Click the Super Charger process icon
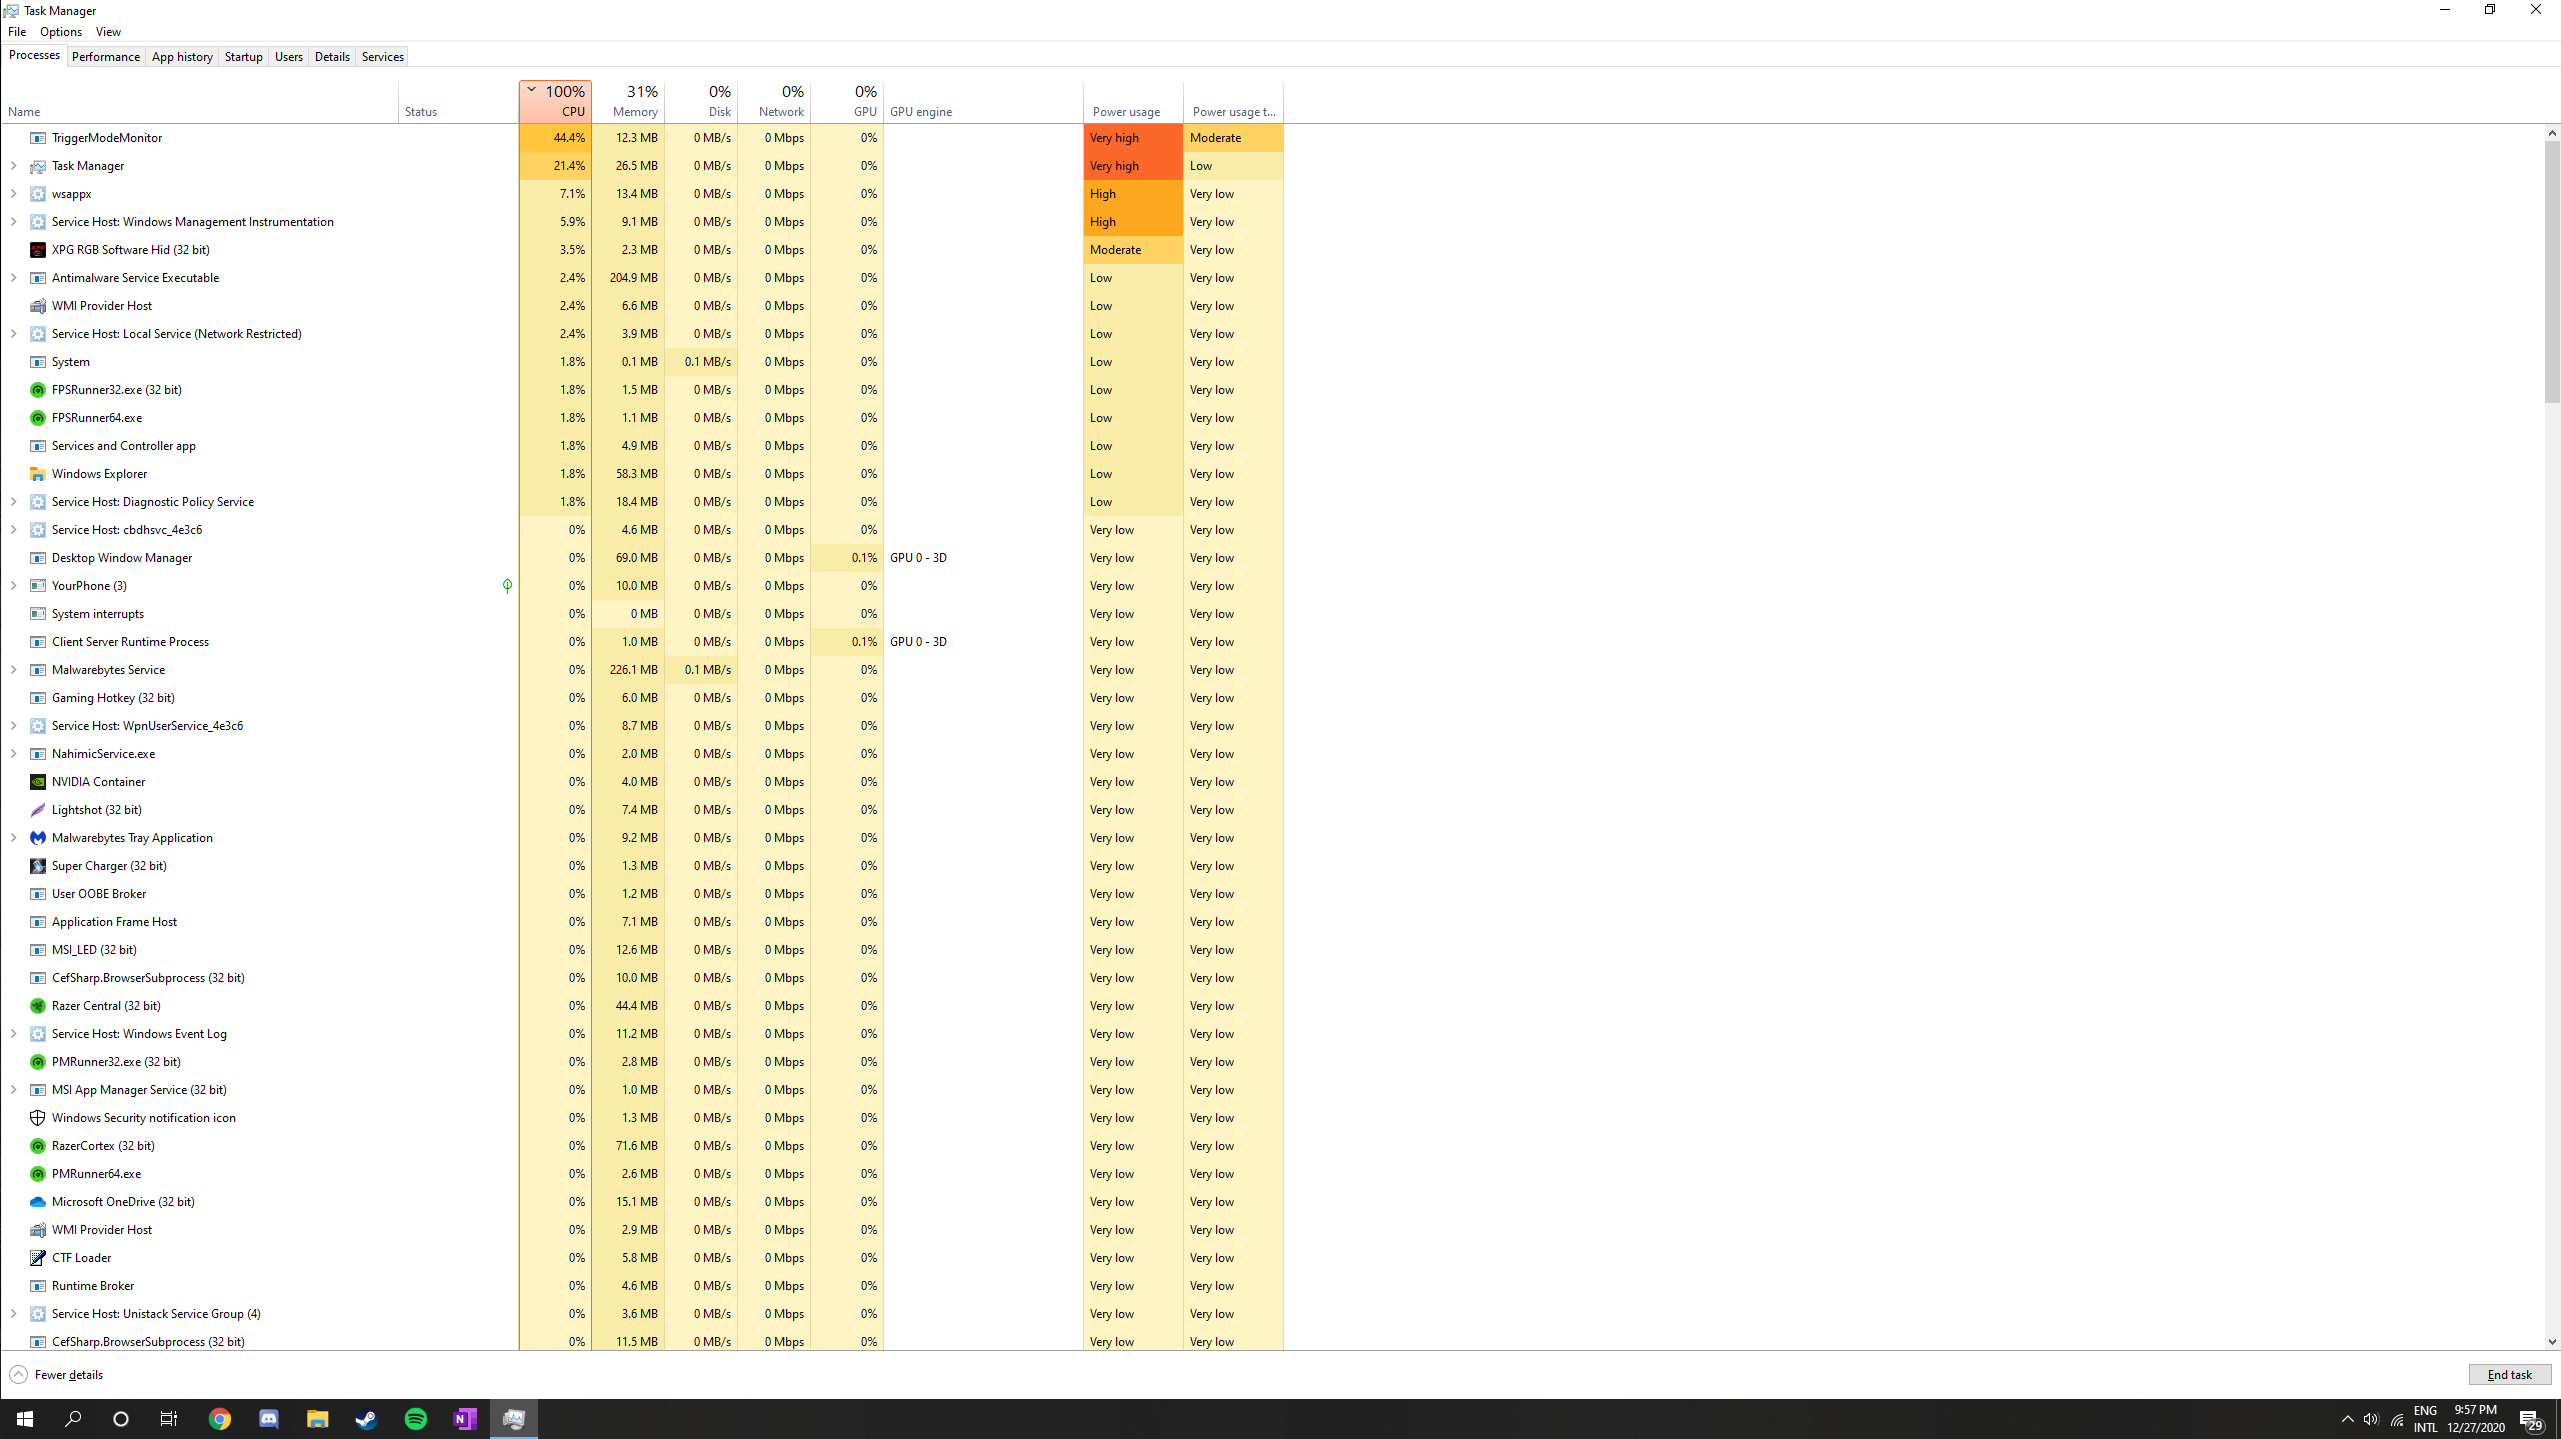Screen dimensions: 2561x1439 38,866
